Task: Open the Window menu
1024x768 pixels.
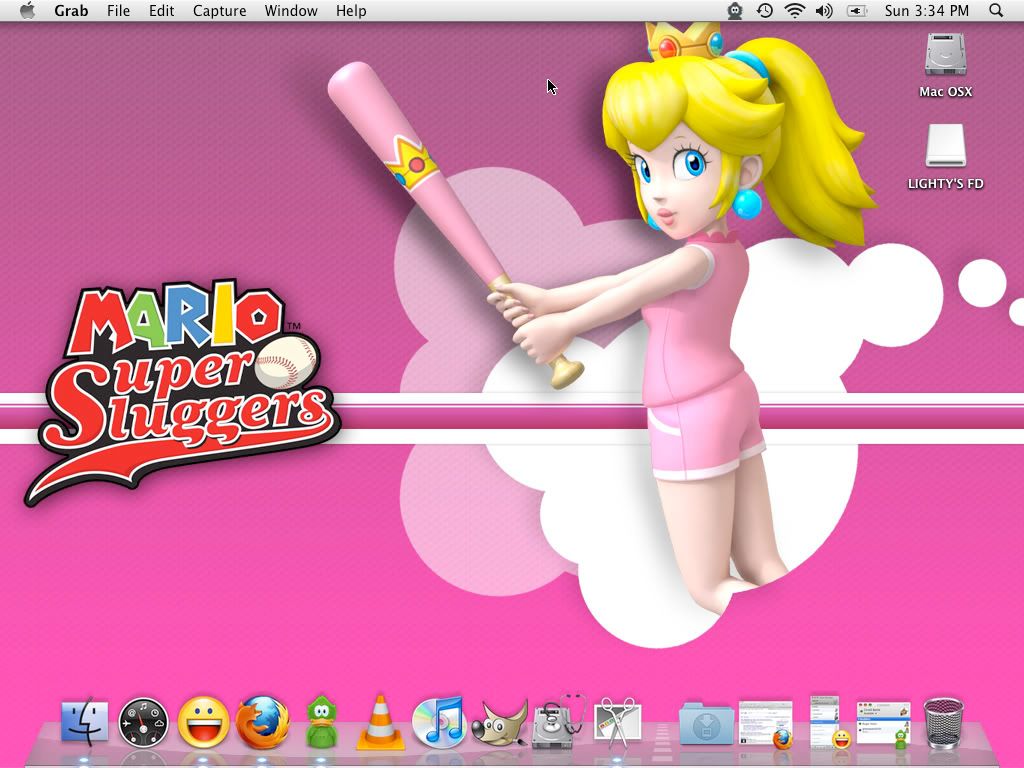Action: 291,10
